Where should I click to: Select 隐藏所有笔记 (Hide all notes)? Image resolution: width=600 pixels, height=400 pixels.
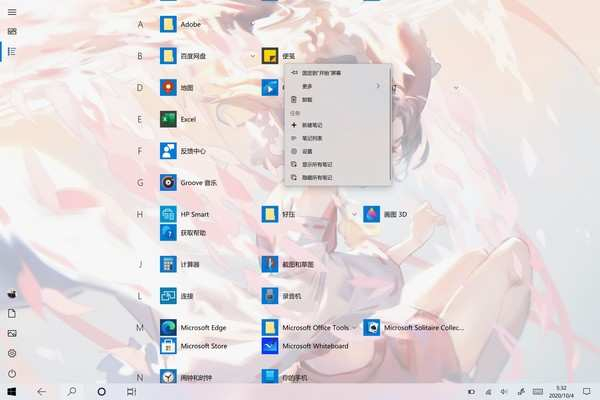(338, 178)
